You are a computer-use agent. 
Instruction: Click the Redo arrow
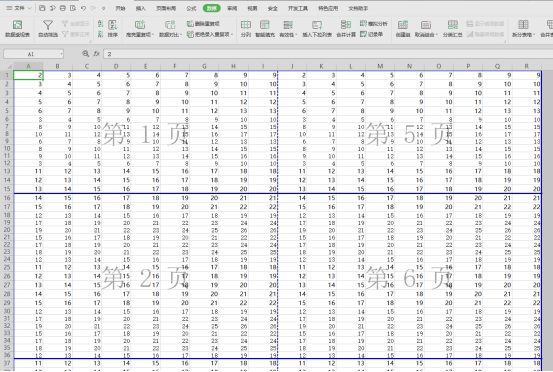tap(93, 8)
